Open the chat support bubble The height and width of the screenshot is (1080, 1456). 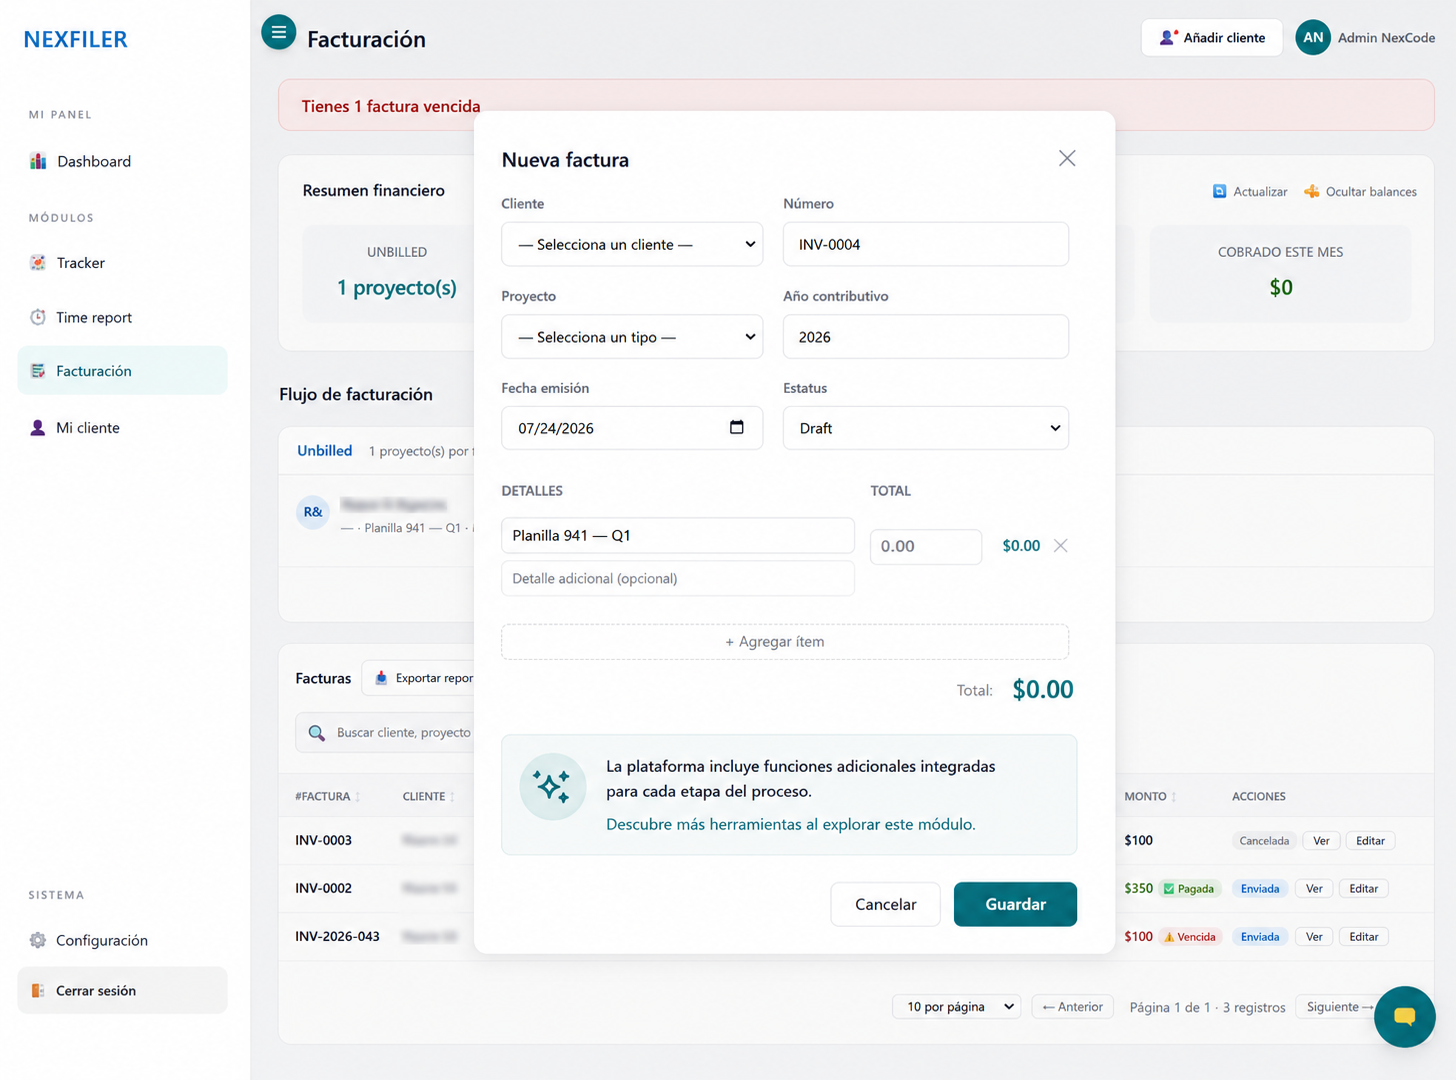click(x=1404, y=1017)
